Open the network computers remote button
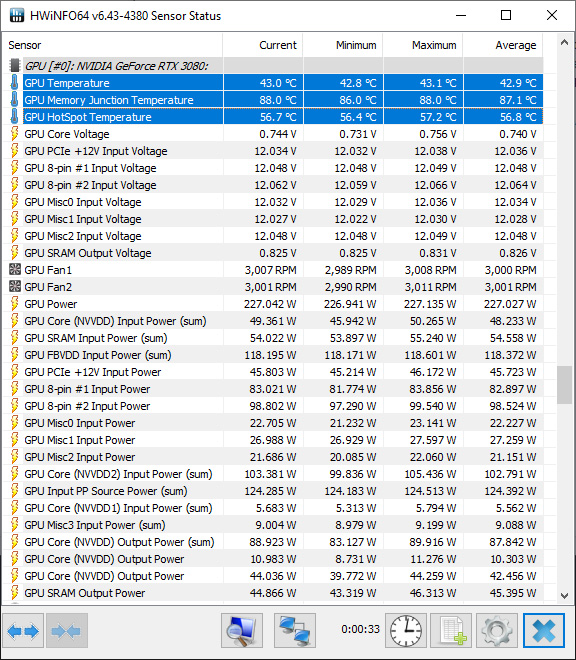 (x=295, y=630)
